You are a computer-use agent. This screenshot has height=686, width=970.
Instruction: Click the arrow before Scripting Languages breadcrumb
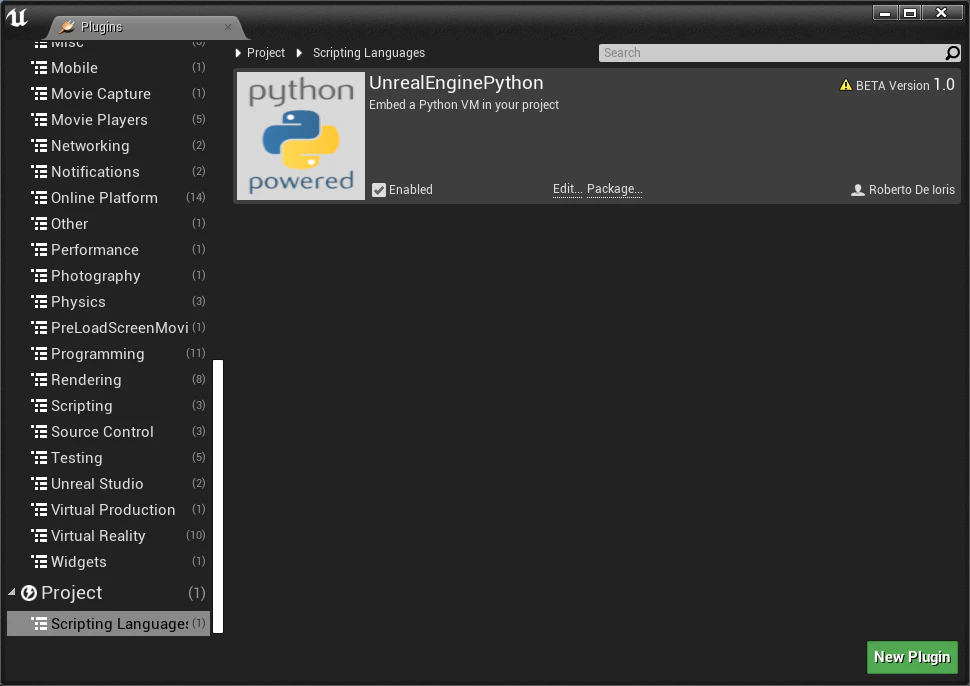(x=299, y=53)
